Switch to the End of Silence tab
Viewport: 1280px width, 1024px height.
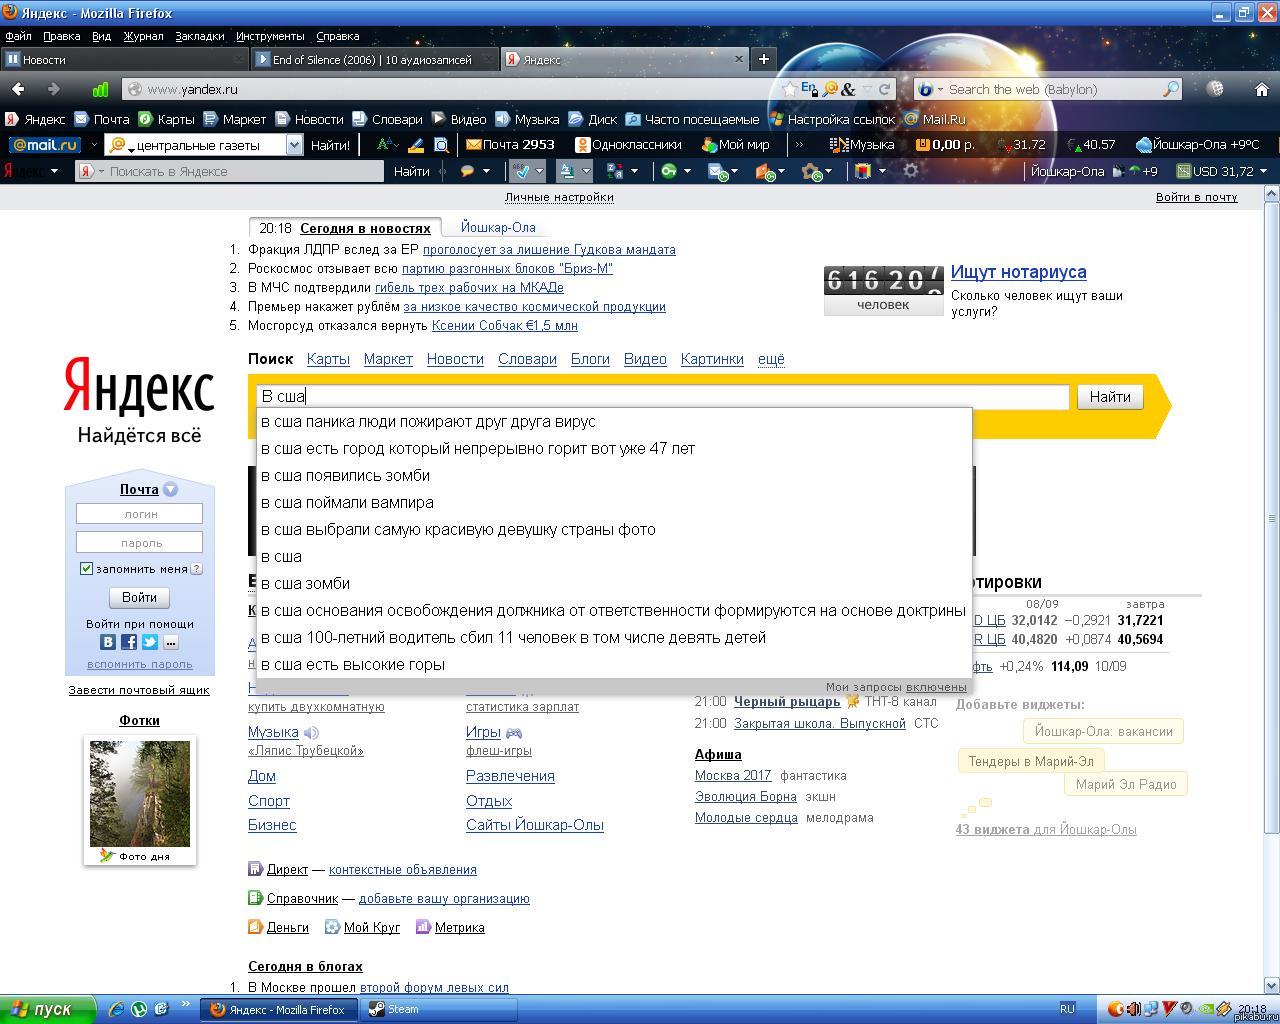pos(373,59)
